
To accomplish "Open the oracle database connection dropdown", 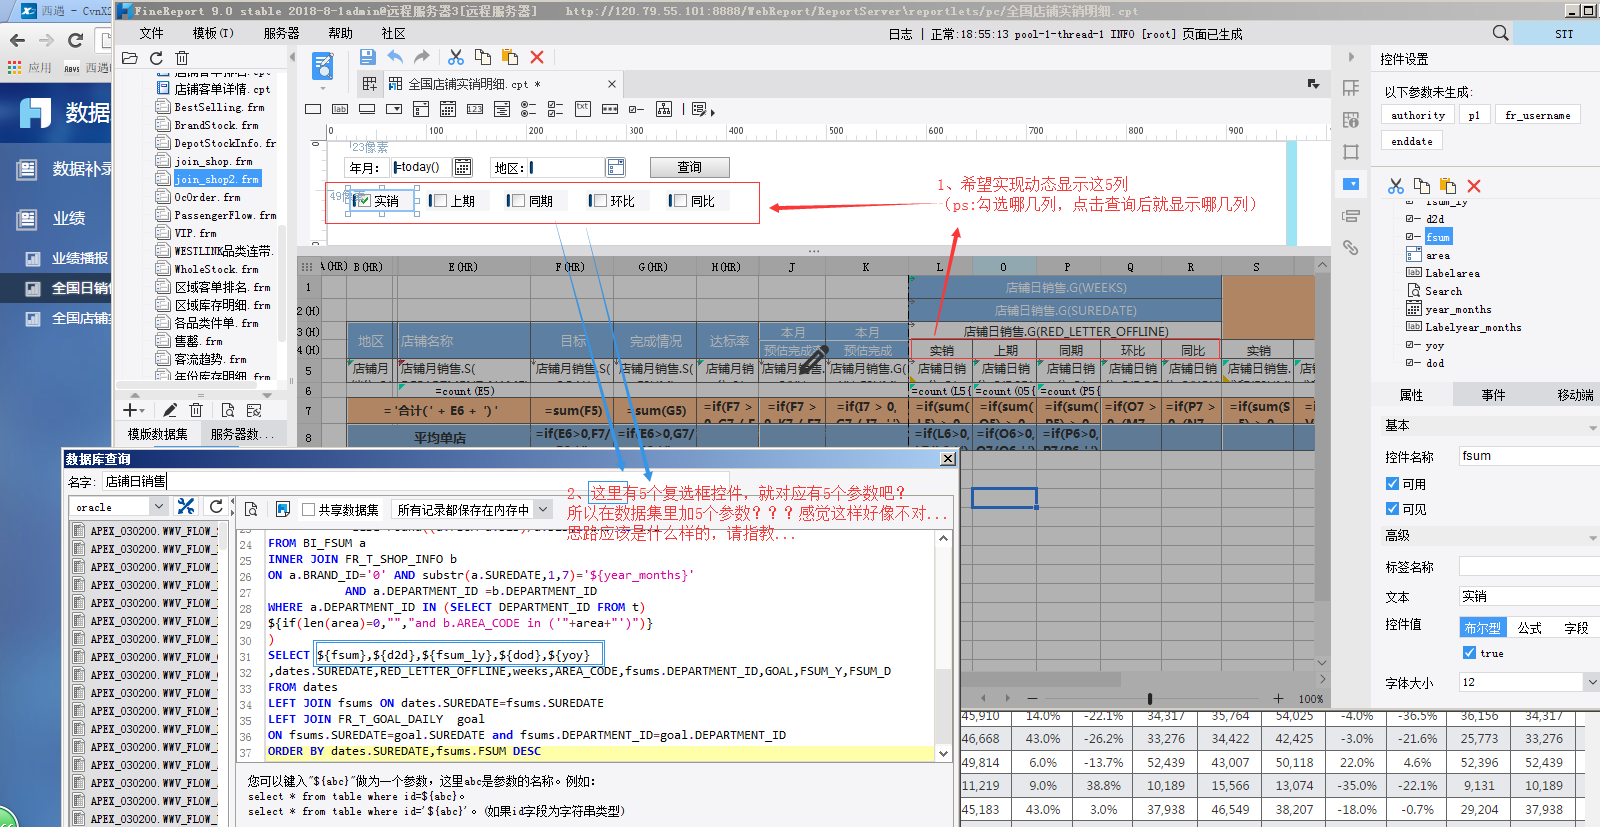I will pyautogui.click(x=157, y=507).
